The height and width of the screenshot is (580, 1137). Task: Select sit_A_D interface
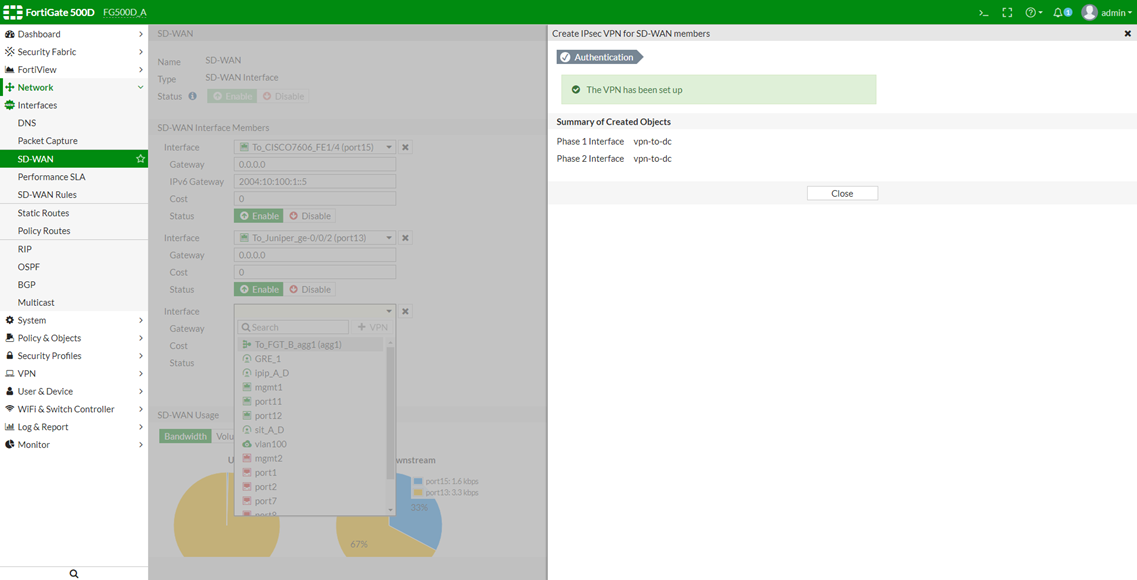click(x=310, y=430)
